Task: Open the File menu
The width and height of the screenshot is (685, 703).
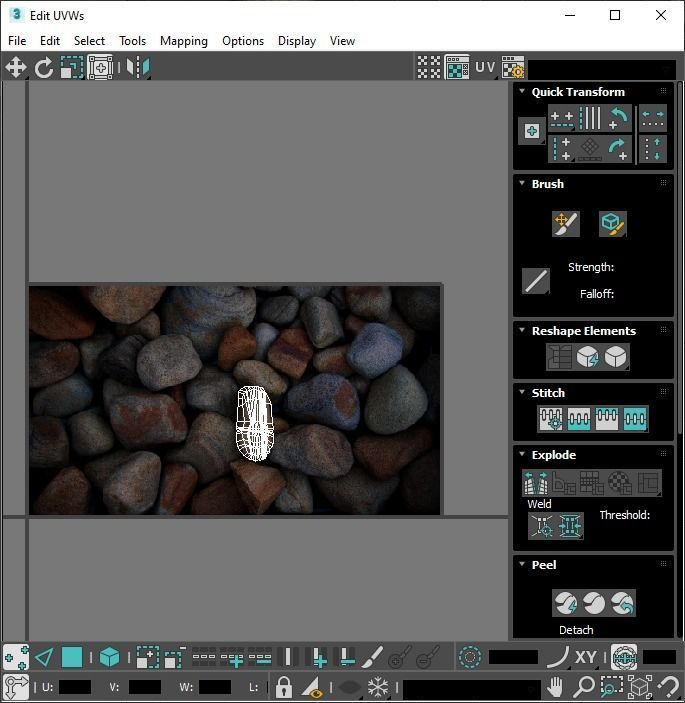Action: click(x=17, y=41)
